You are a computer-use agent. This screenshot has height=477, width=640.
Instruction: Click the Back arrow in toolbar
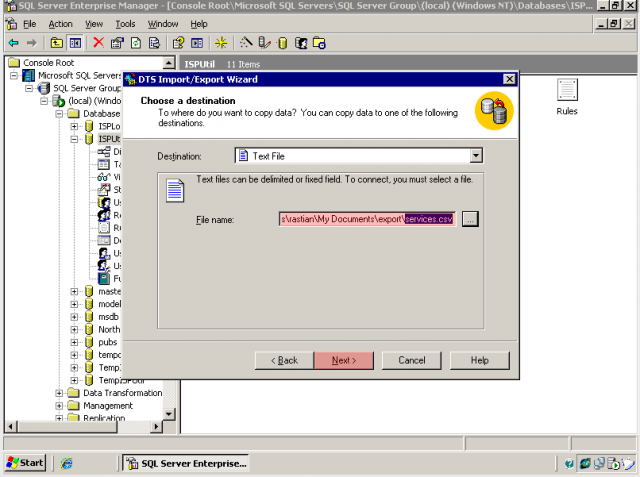click(13, 43)
